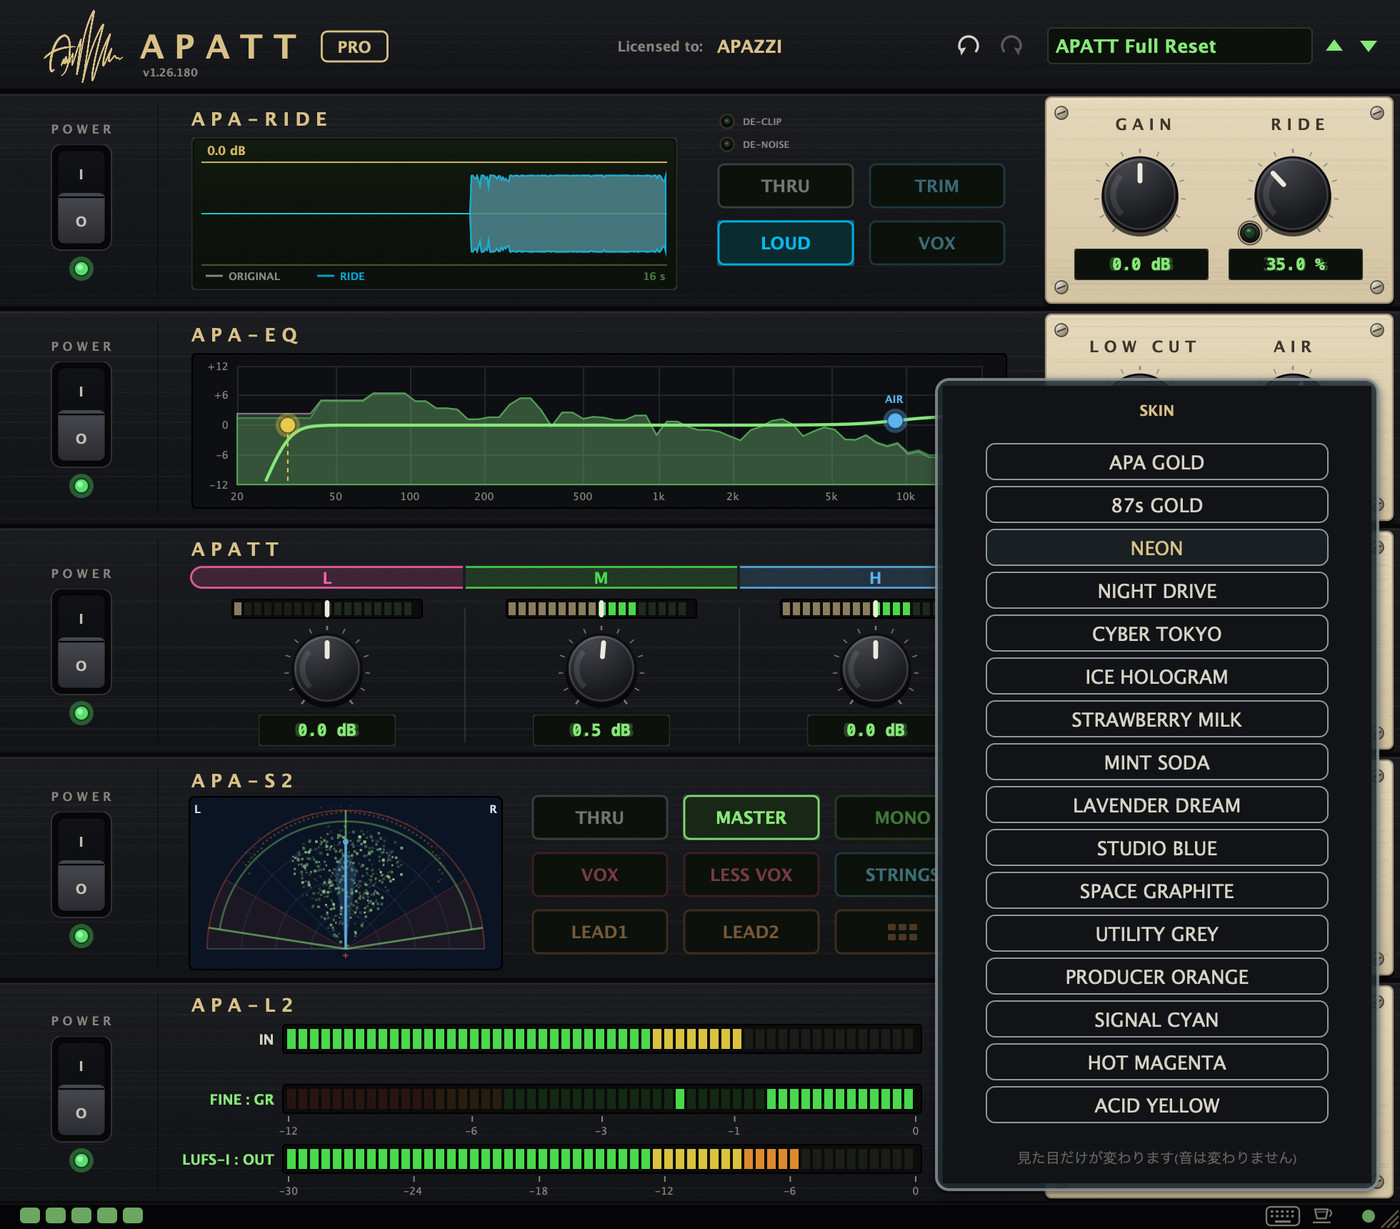The height and width of the screenshot is (1229, 1400).
Task: Pick the SPACE GRAPHITE skin
Action: pyautogui.click(x=1157, y=891)
